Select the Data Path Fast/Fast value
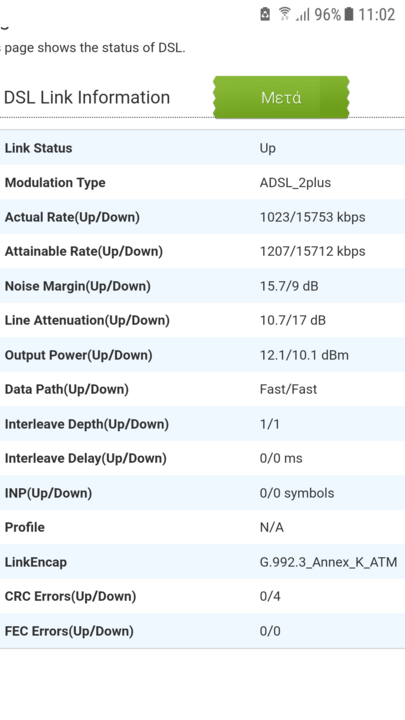Image resolution: width=405 pixels, height=720 pixels. tap(288, 389)
